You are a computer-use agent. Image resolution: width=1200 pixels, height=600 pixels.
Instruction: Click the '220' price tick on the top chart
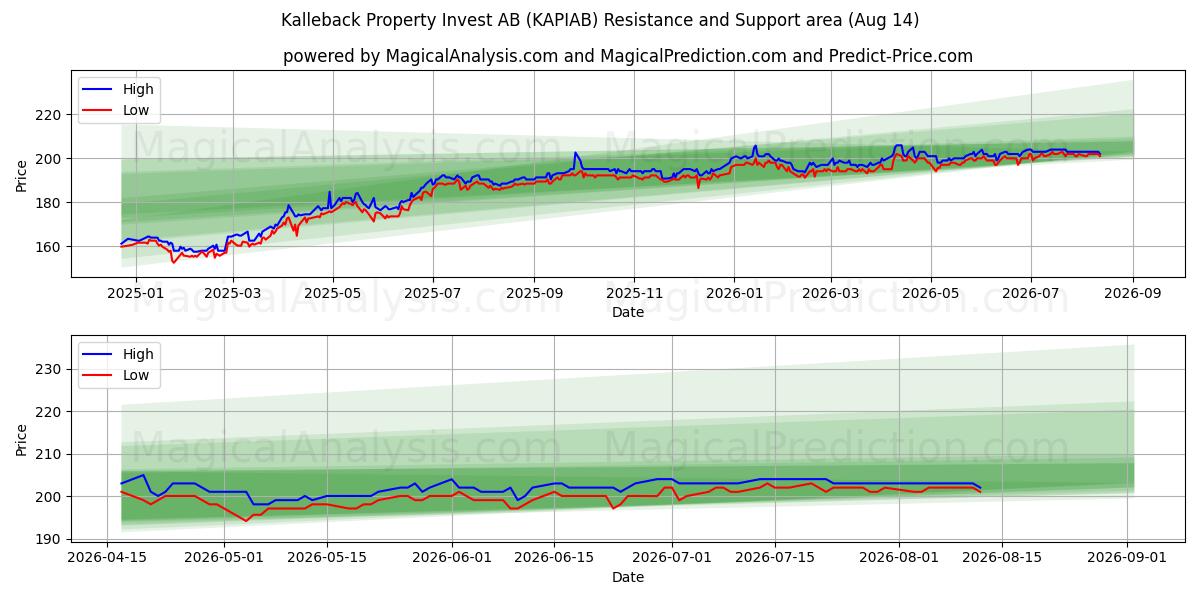pos(50,115)
